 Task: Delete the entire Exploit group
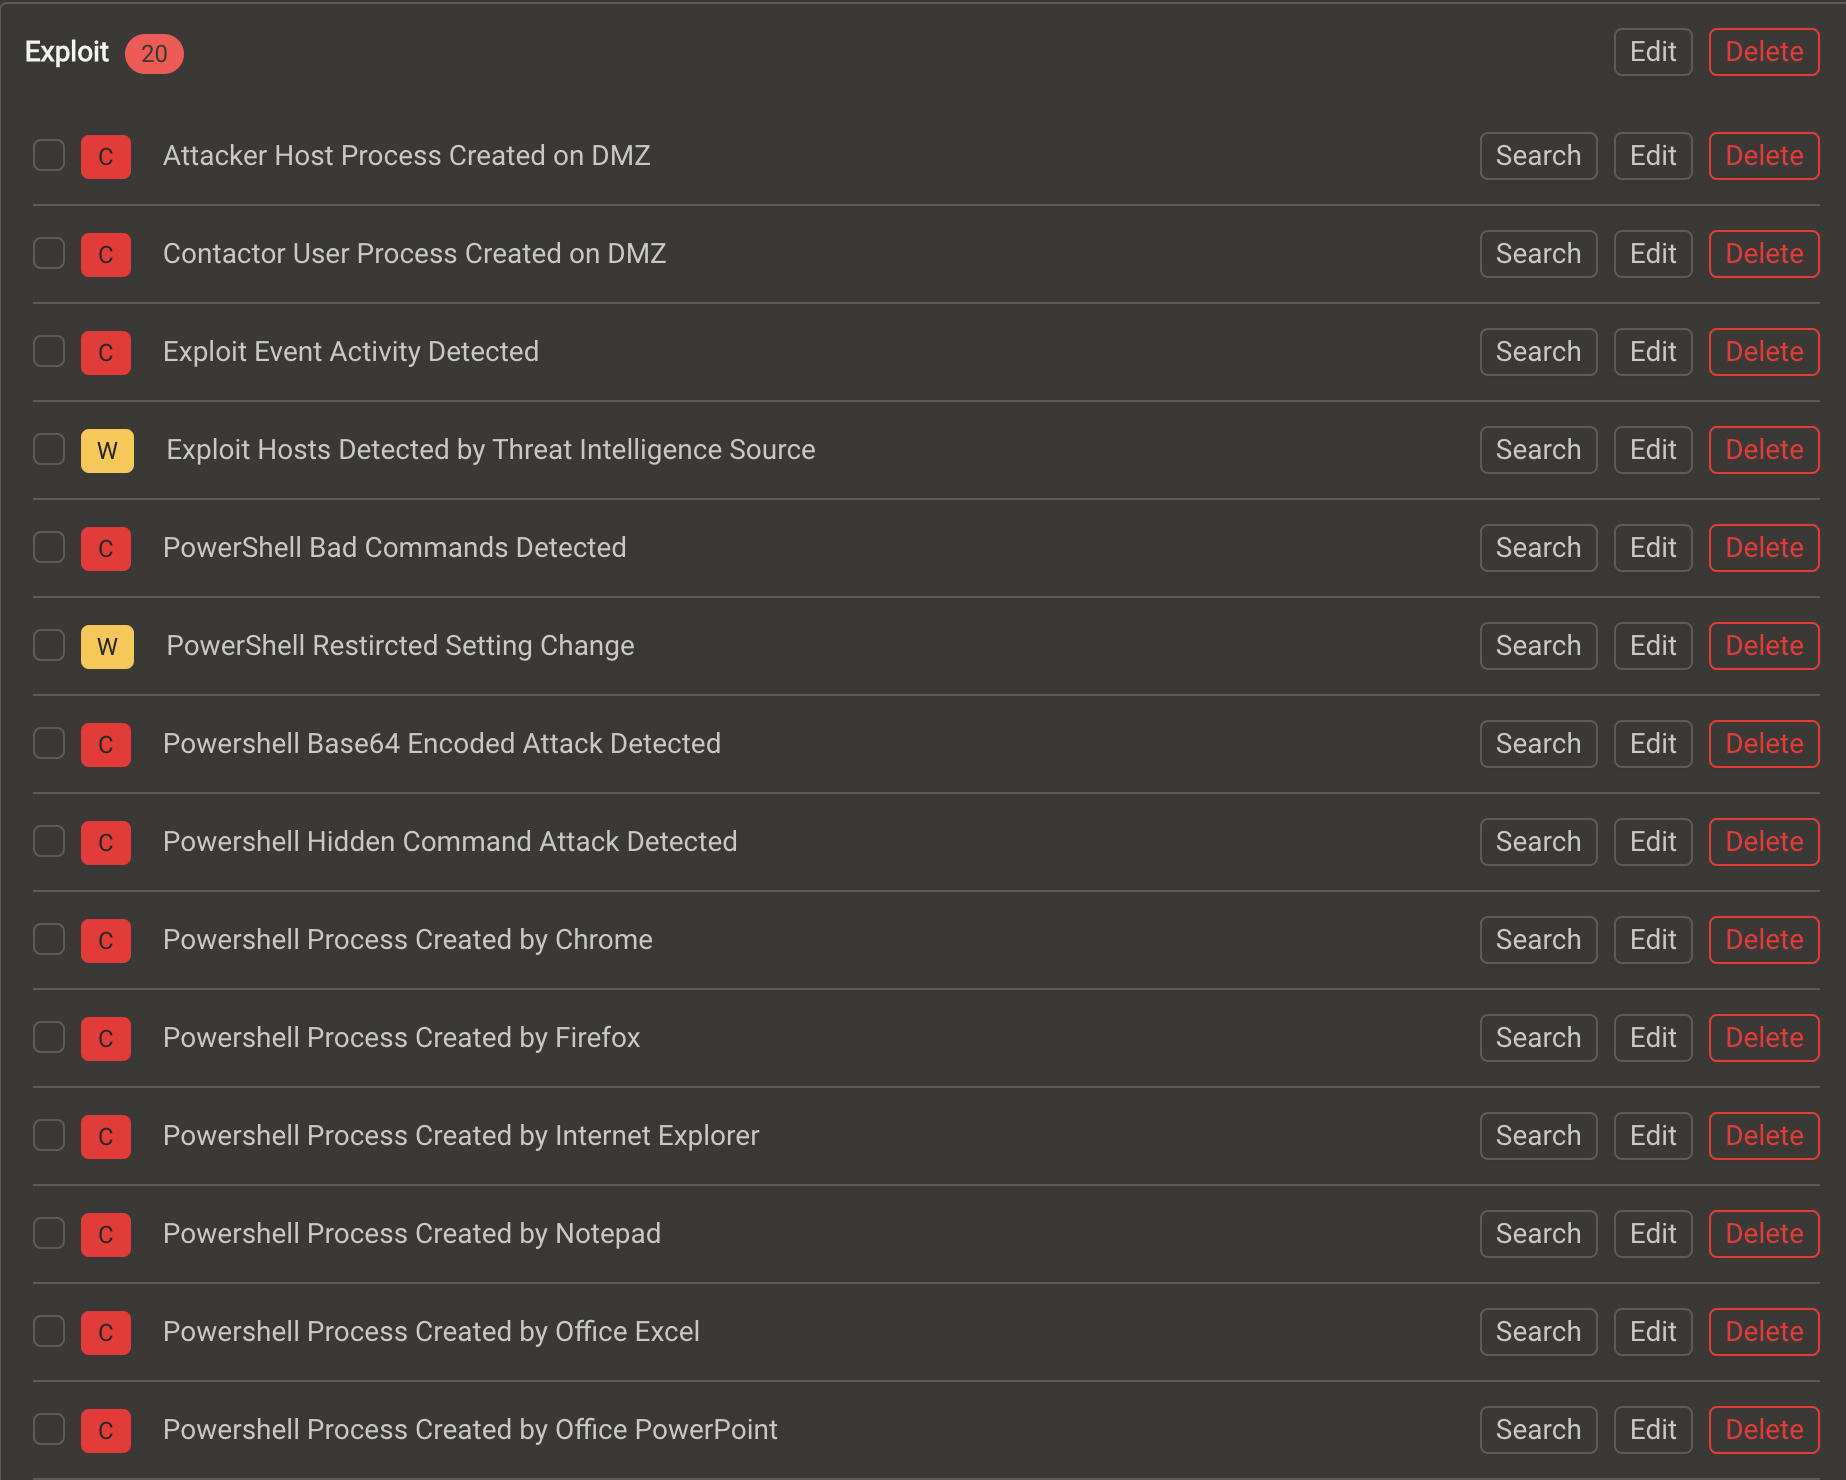tap(1764, 52)
